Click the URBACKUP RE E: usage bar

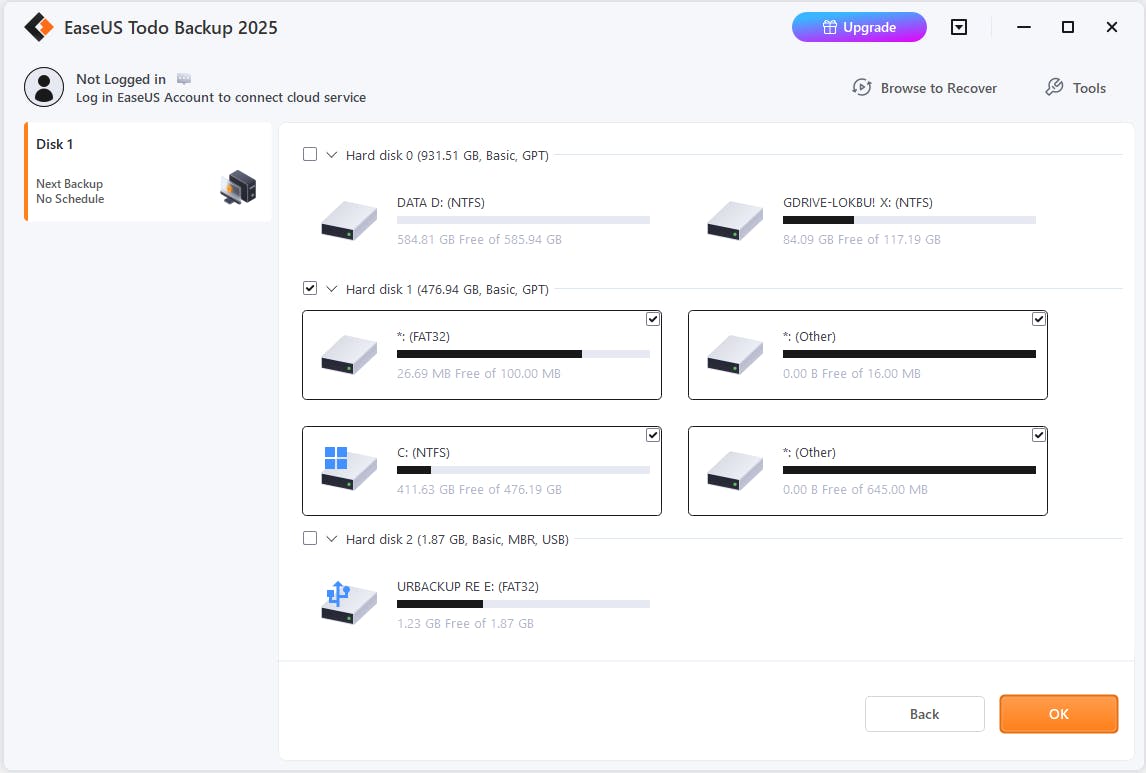(523, 603)
